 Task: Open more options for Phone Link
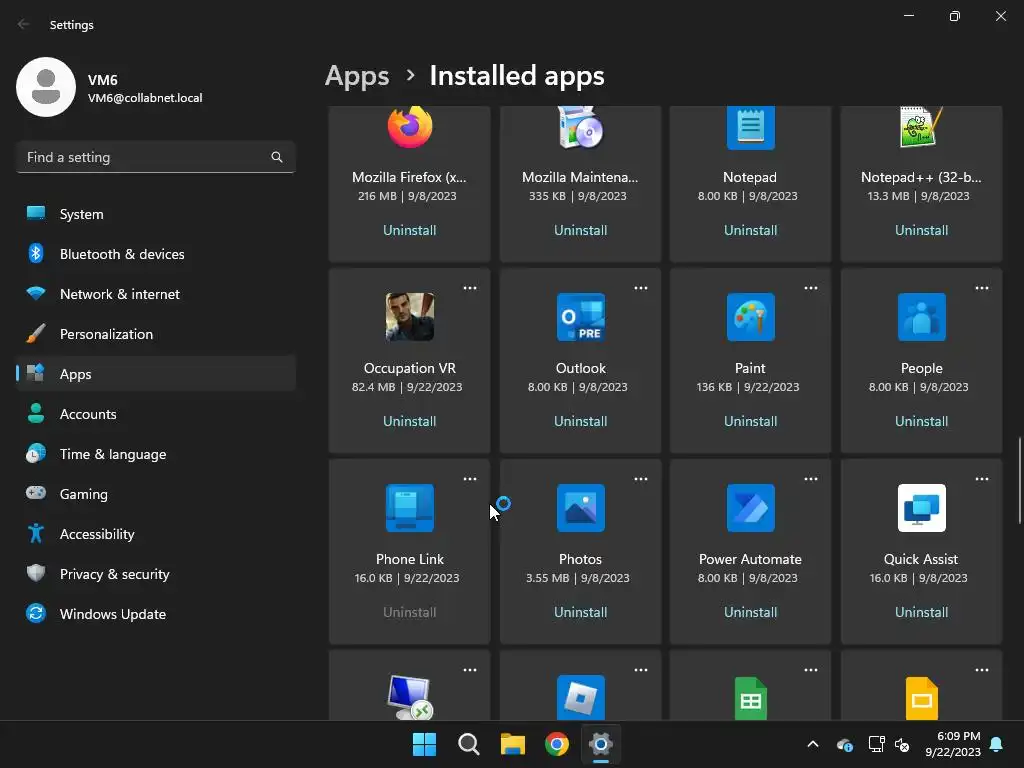pos(470,479)
